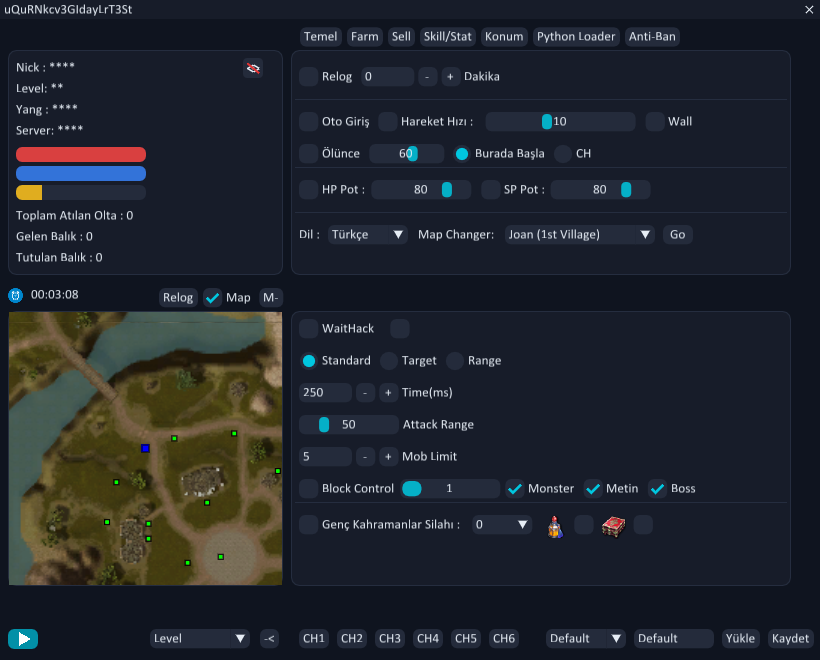Click the Yükle button
820x660 pixels.
pos(741,639)
